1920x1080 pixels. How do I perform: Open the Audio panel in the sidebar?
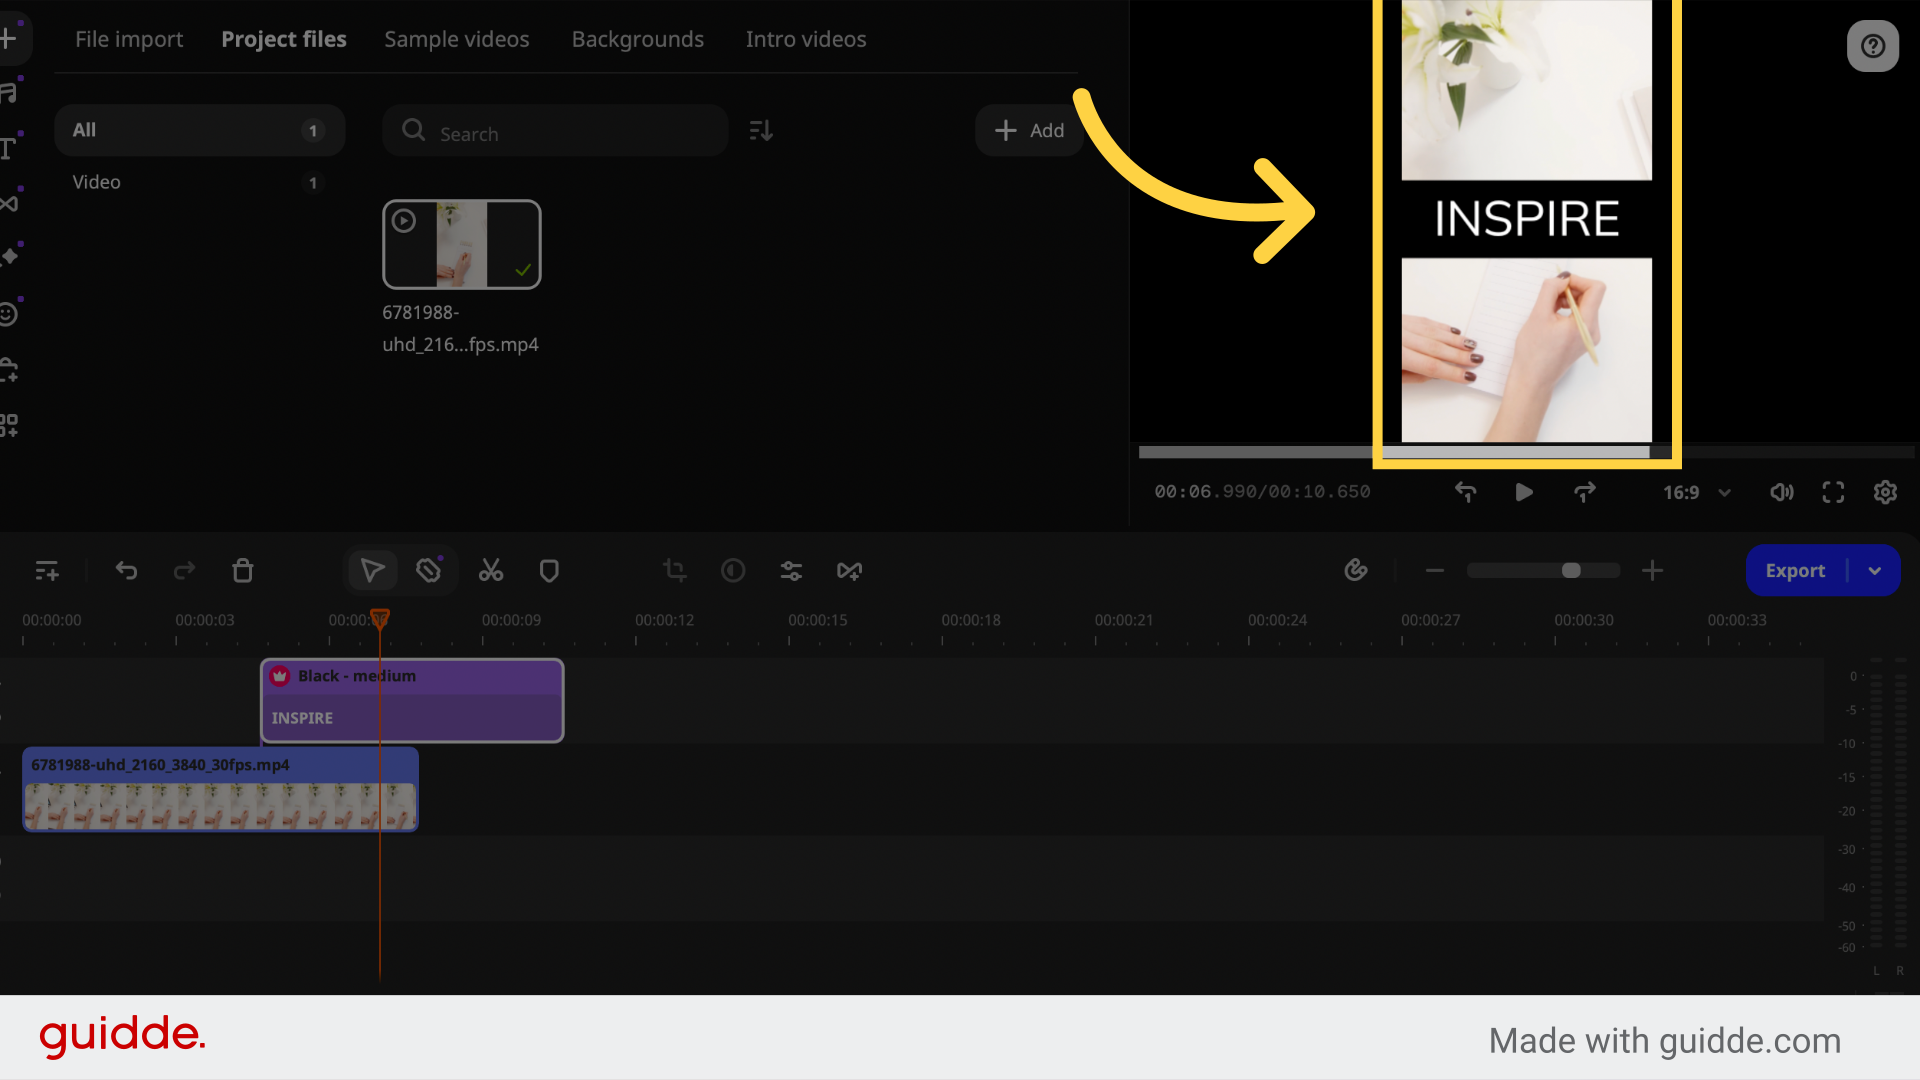(10, 91)
